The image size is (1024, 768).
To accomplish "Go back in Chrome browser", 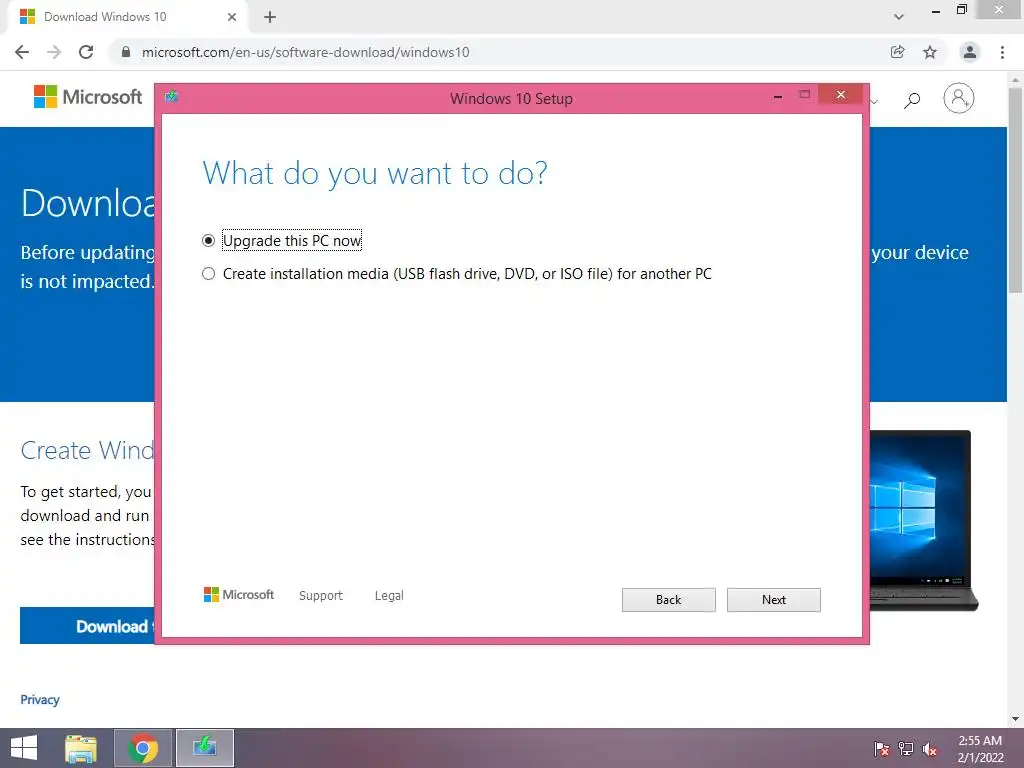I will point(22,52).
